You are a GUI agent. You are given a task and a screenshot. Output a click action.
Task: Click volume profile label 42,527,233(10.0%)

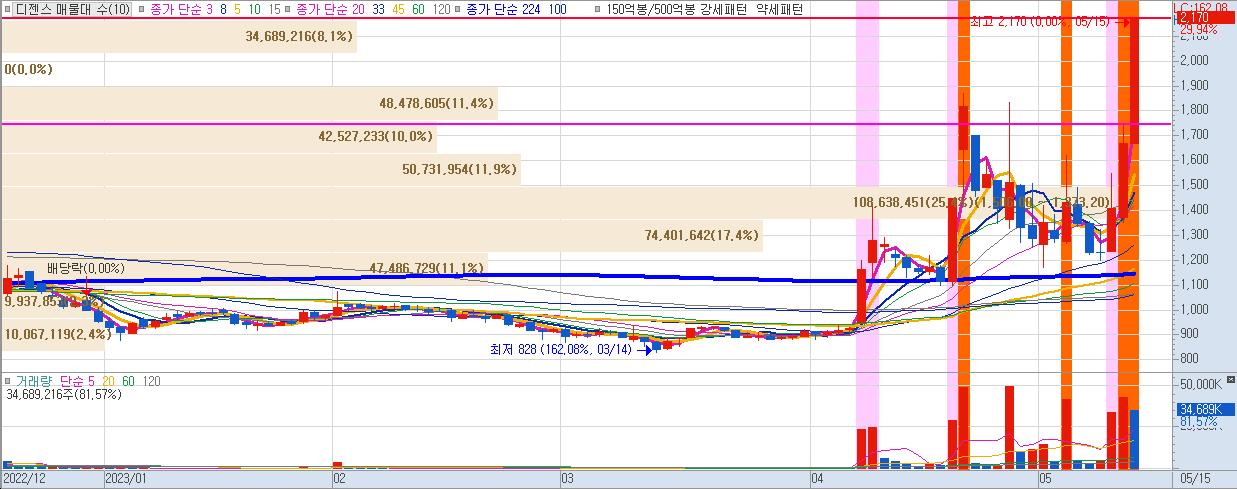[x=376, y=136]
